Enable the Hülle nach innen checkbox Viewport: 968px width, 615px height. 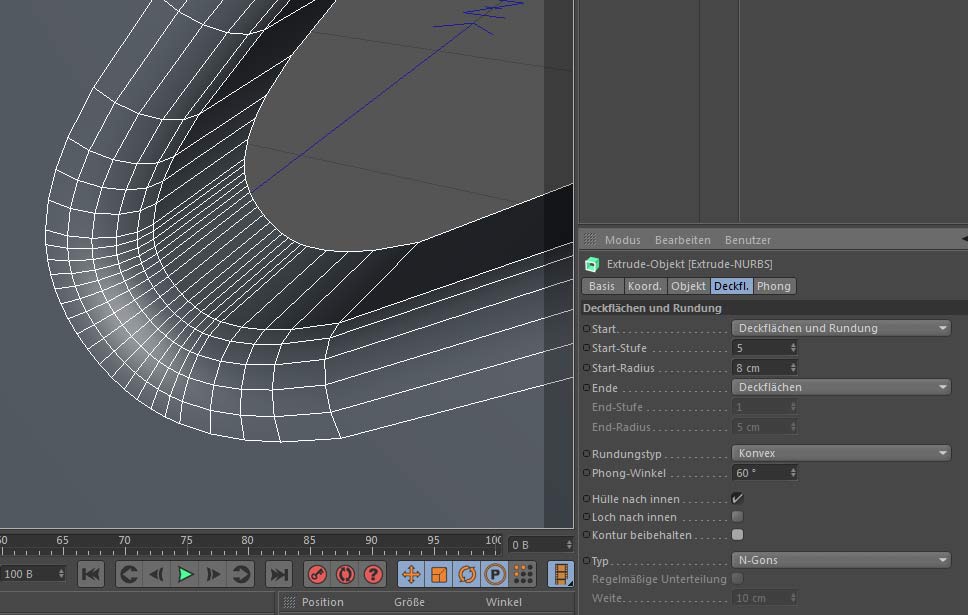pos(737,498)
